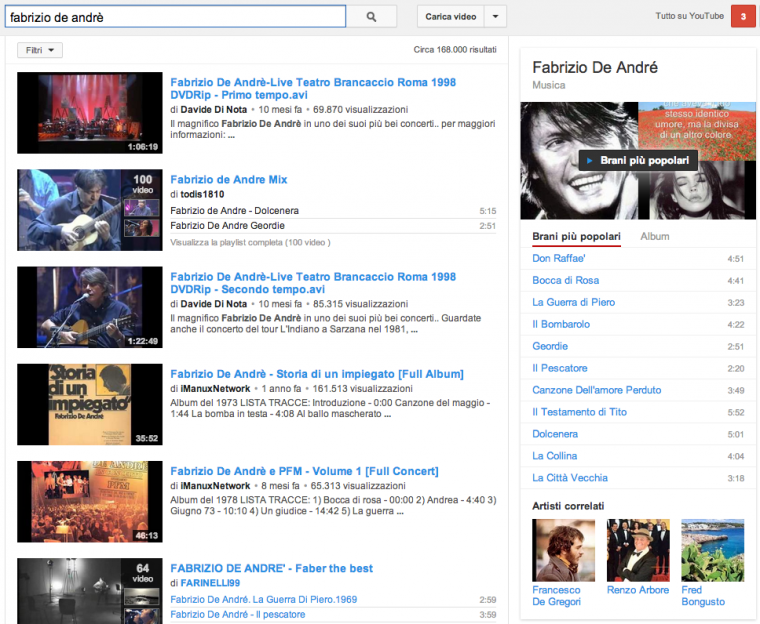Click the Circa 168.000 risultati count
Image resolution: width=760 pixels, height=624 pixels.
coord(455,49)
